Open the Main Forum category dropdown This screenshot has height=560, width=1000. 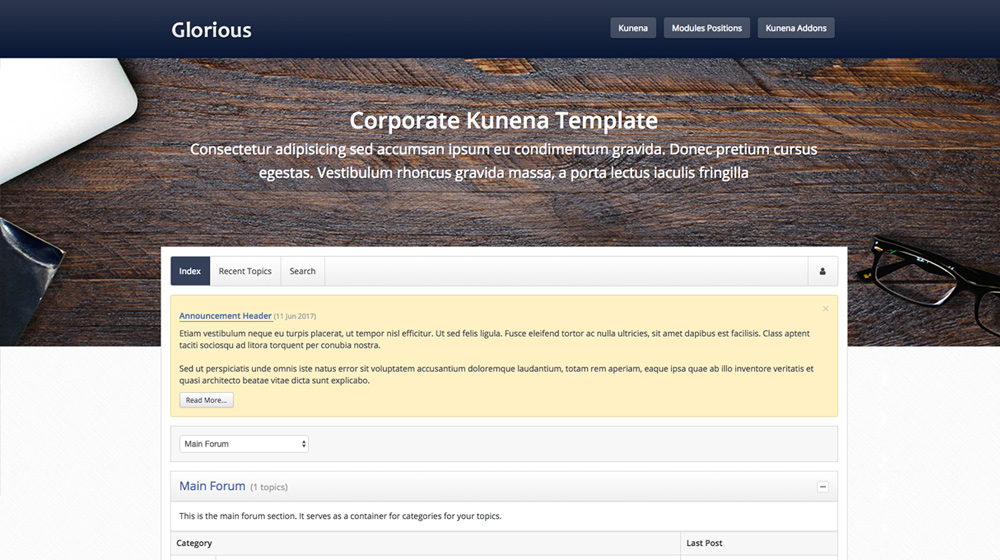click(x=244, y=444)
